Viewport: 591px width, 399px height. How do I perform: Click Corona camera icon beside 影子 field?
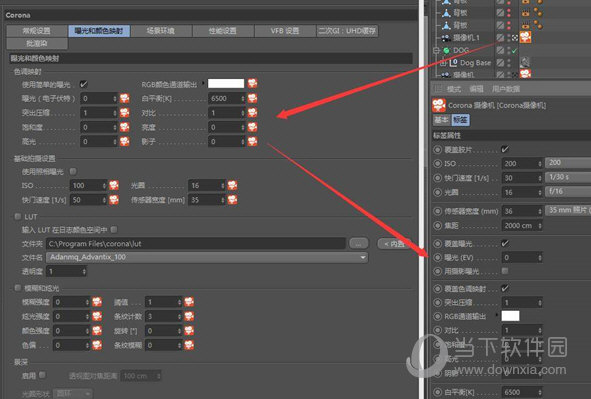point(253,141)
